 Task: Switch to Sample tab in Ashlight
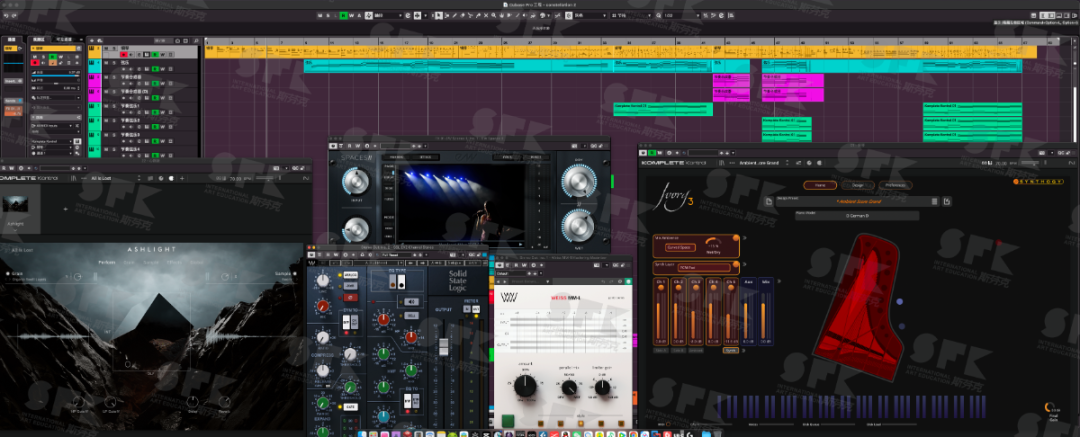(x=151, y=263)
